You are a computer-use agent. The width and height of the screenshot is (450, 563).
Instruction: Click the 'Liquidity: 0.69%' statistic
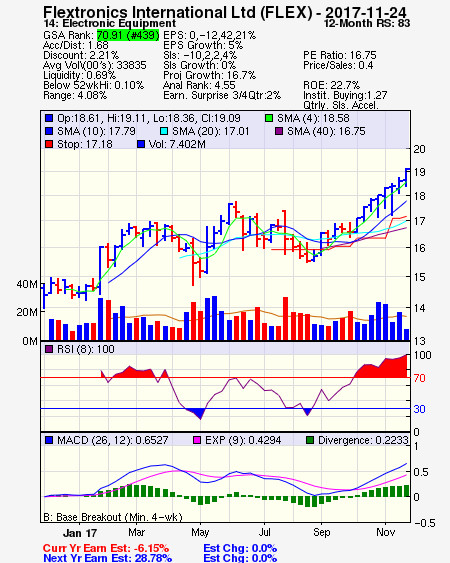[x=79, y=75]
